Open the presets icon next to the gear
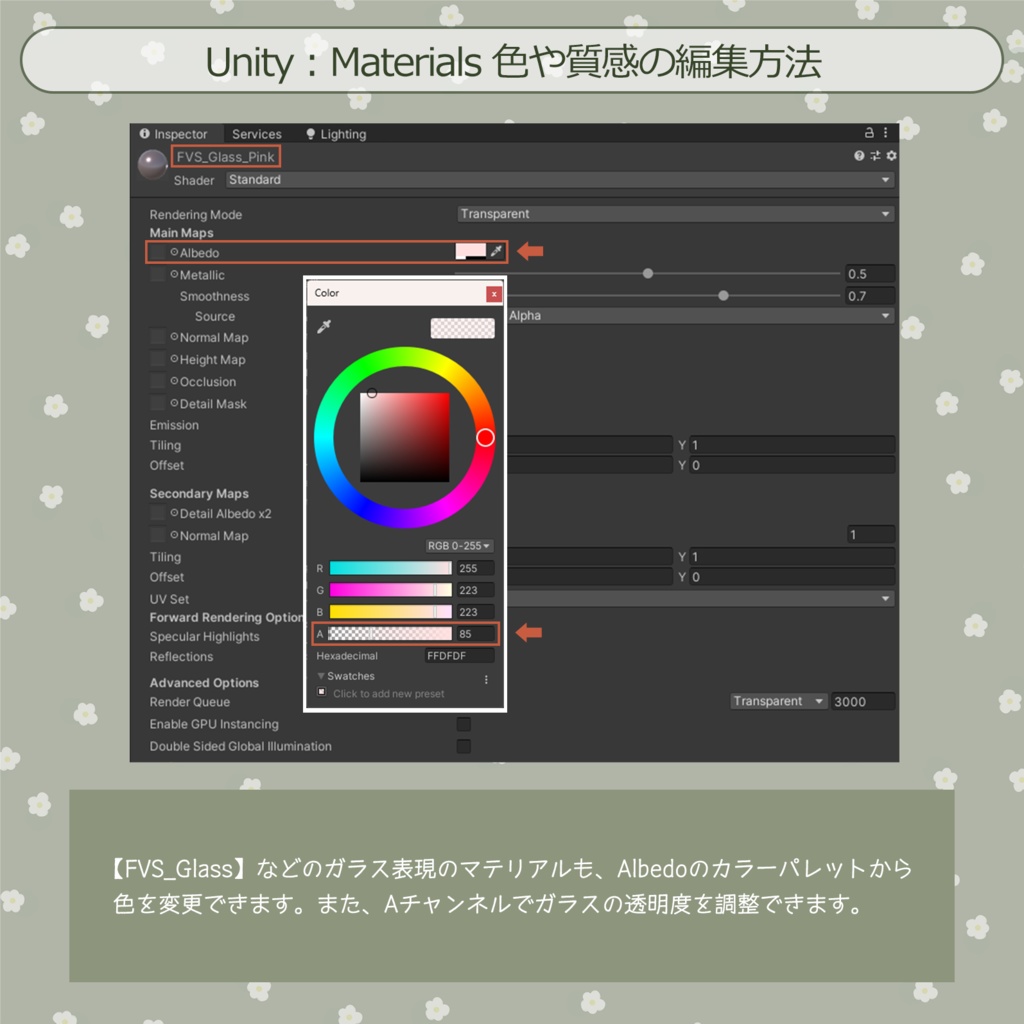The image size is (1024, 1024). tap(875, 156)
